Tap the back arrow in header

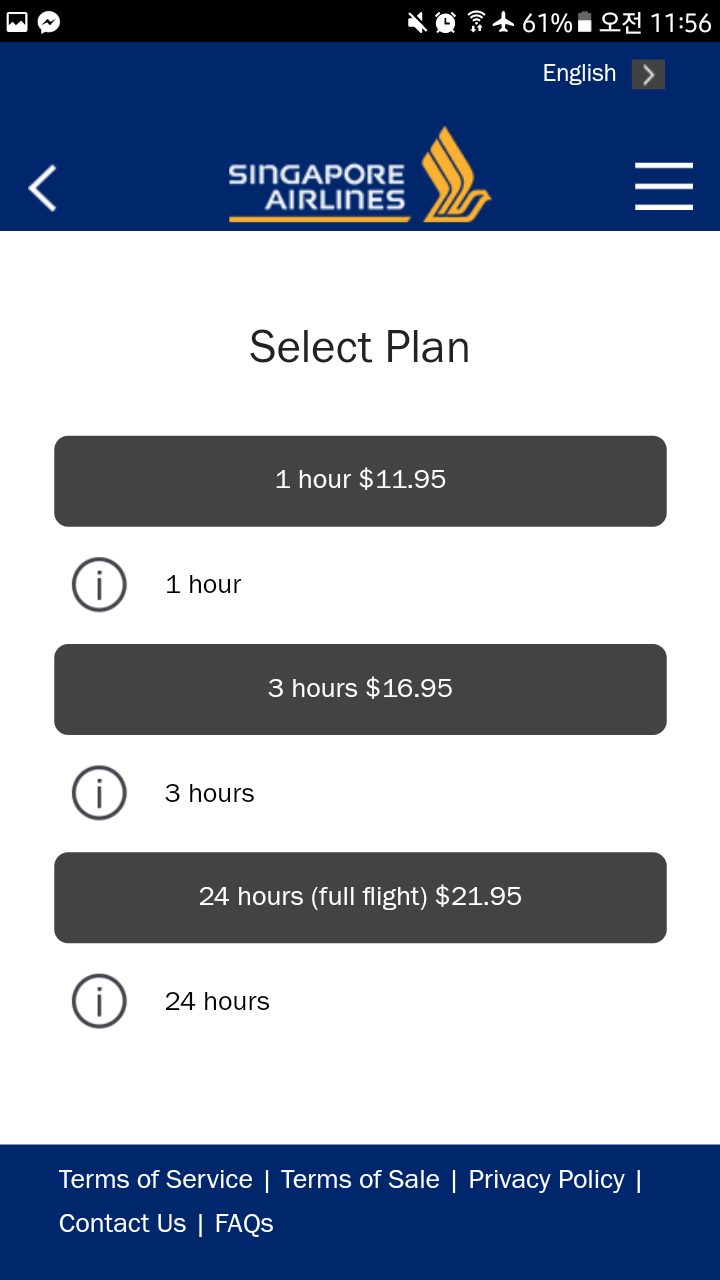tap(42, 188)
